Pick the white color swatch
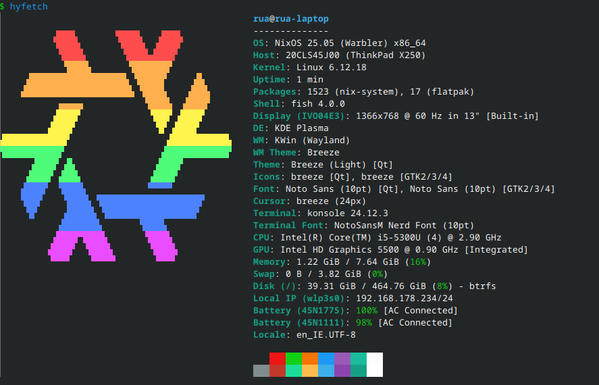 point(375,365)
